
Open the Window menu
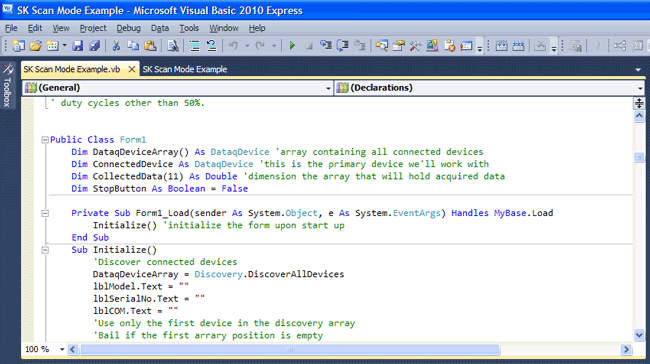coord(224,28)
